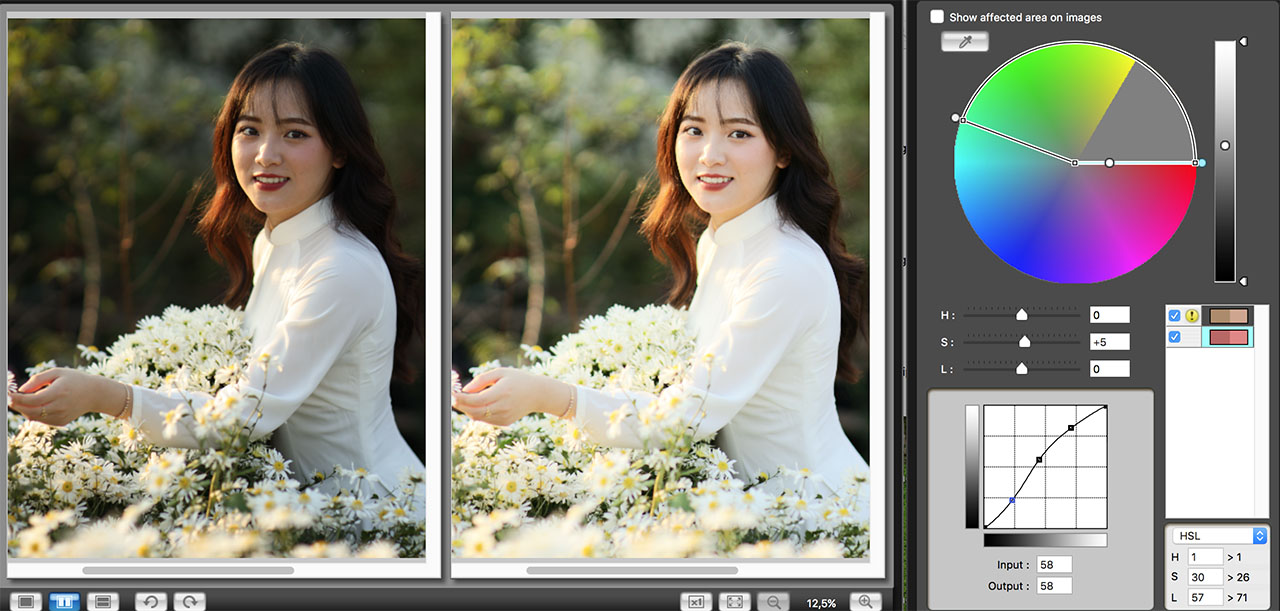Screen dimensions: 1280x611
Task: Uncheck the first color adjustment entry
Action: pos(1175,316)
